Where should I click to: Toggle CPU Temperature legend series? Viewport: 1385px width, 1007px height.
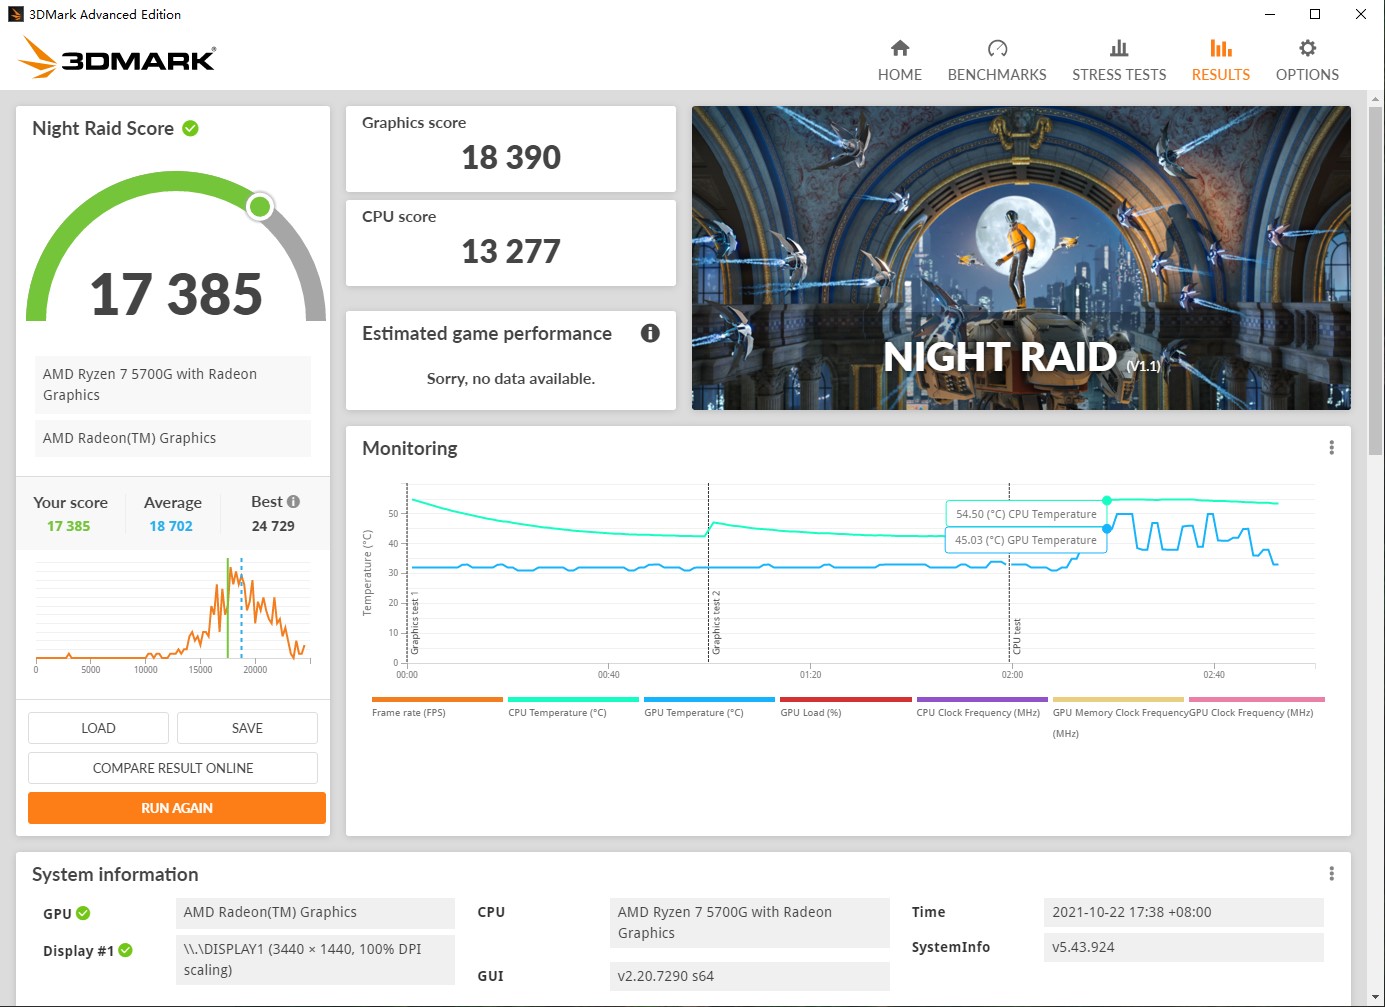pyautogui.click(x=573, y=707)
